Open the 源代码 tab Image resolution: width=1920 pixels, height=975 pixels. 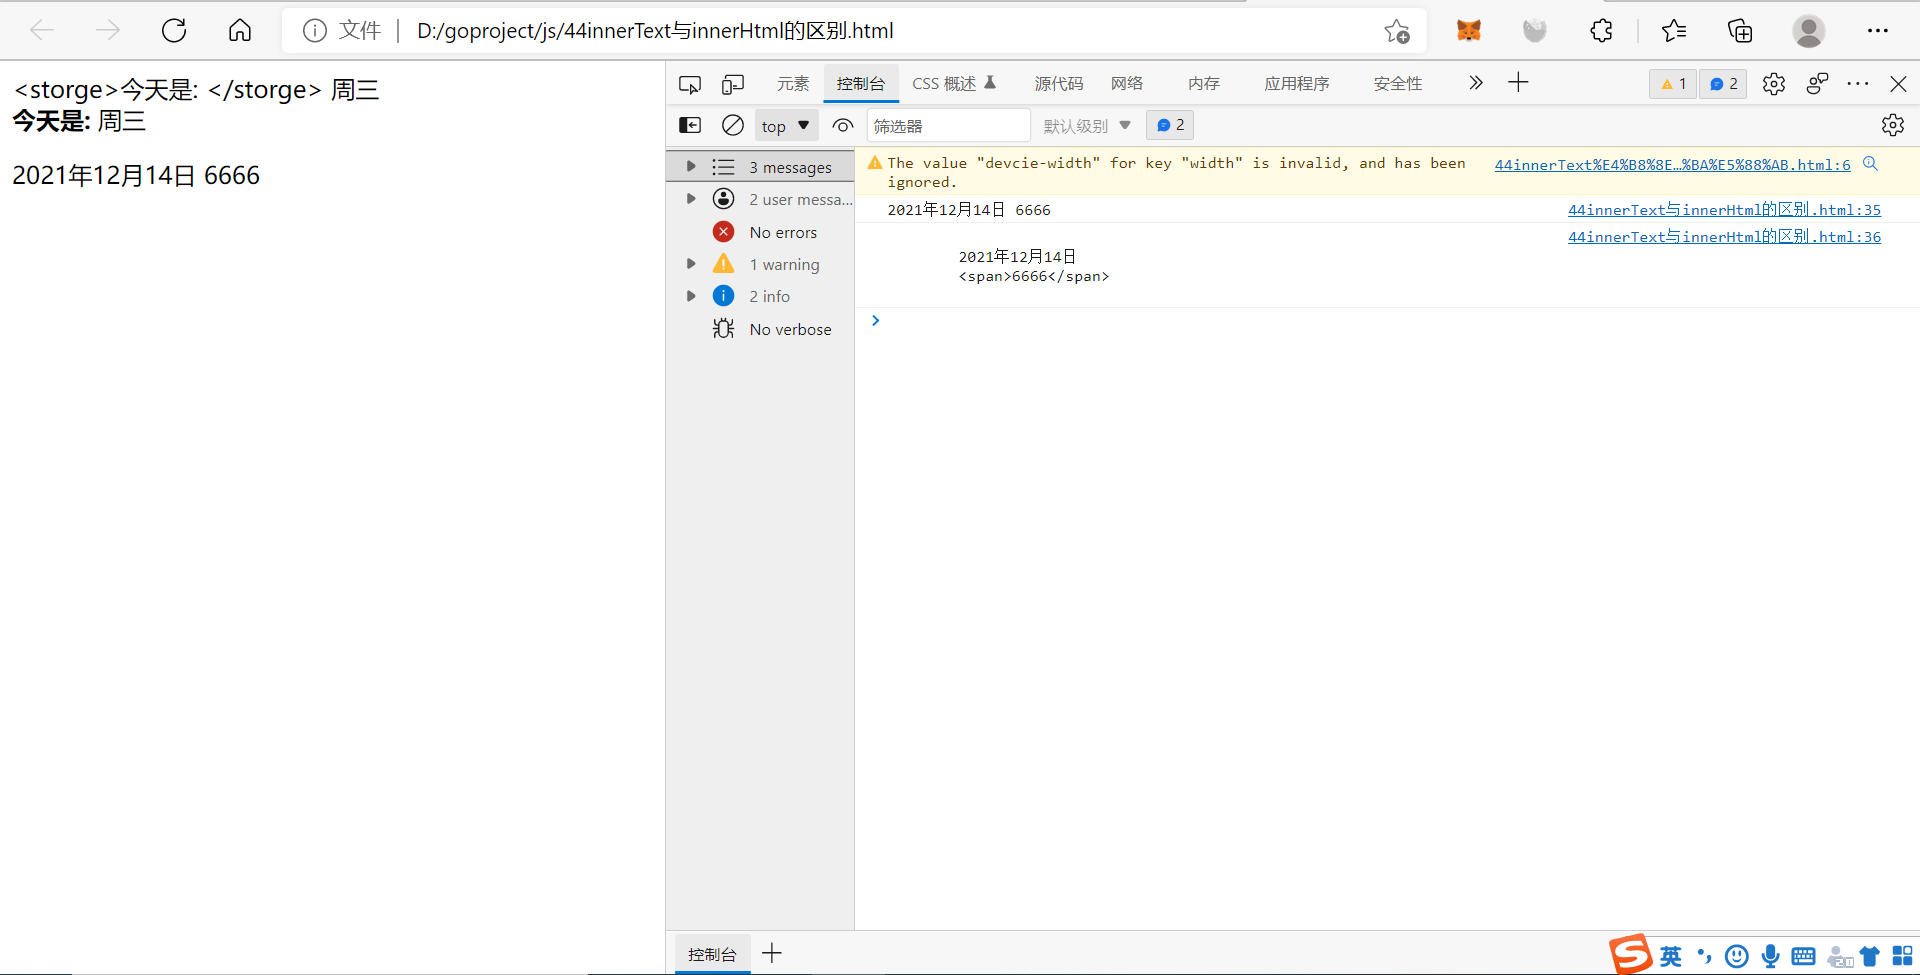1059,84
